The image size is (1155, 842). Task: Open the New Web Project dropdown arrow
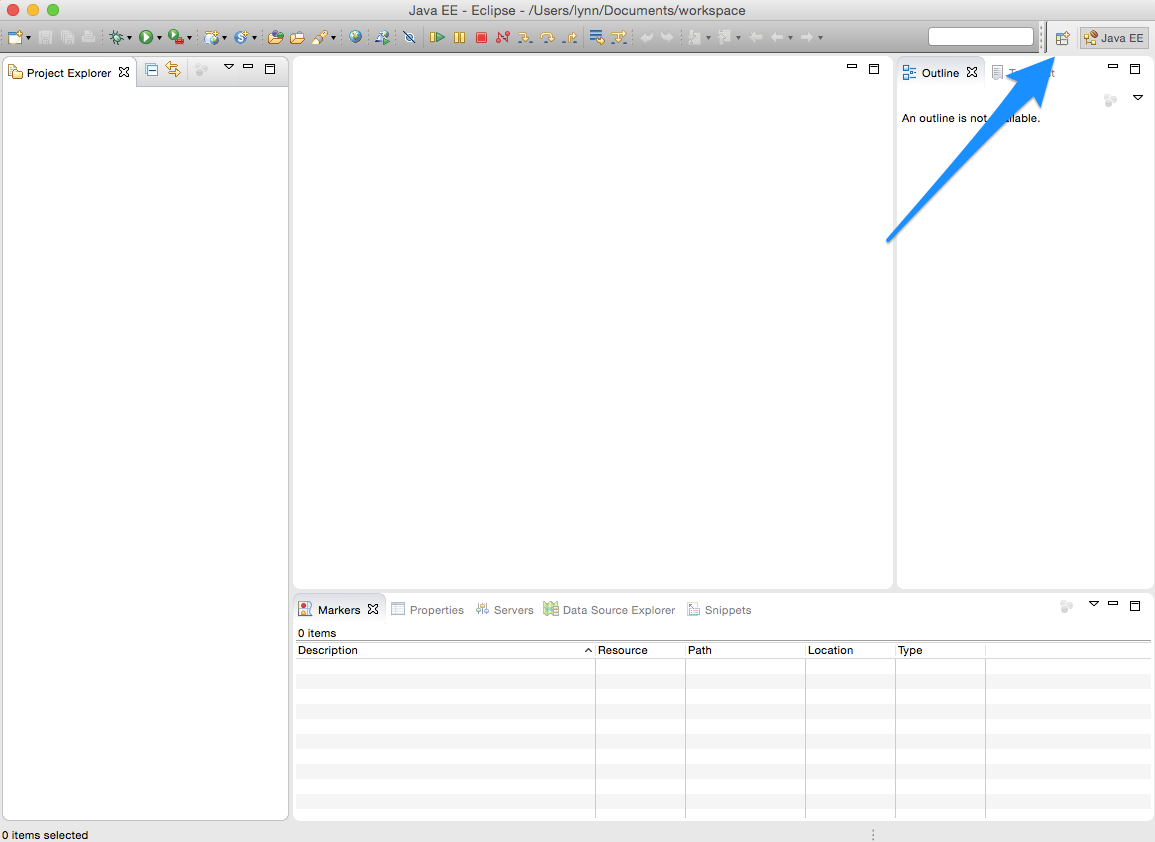(225, 38)
